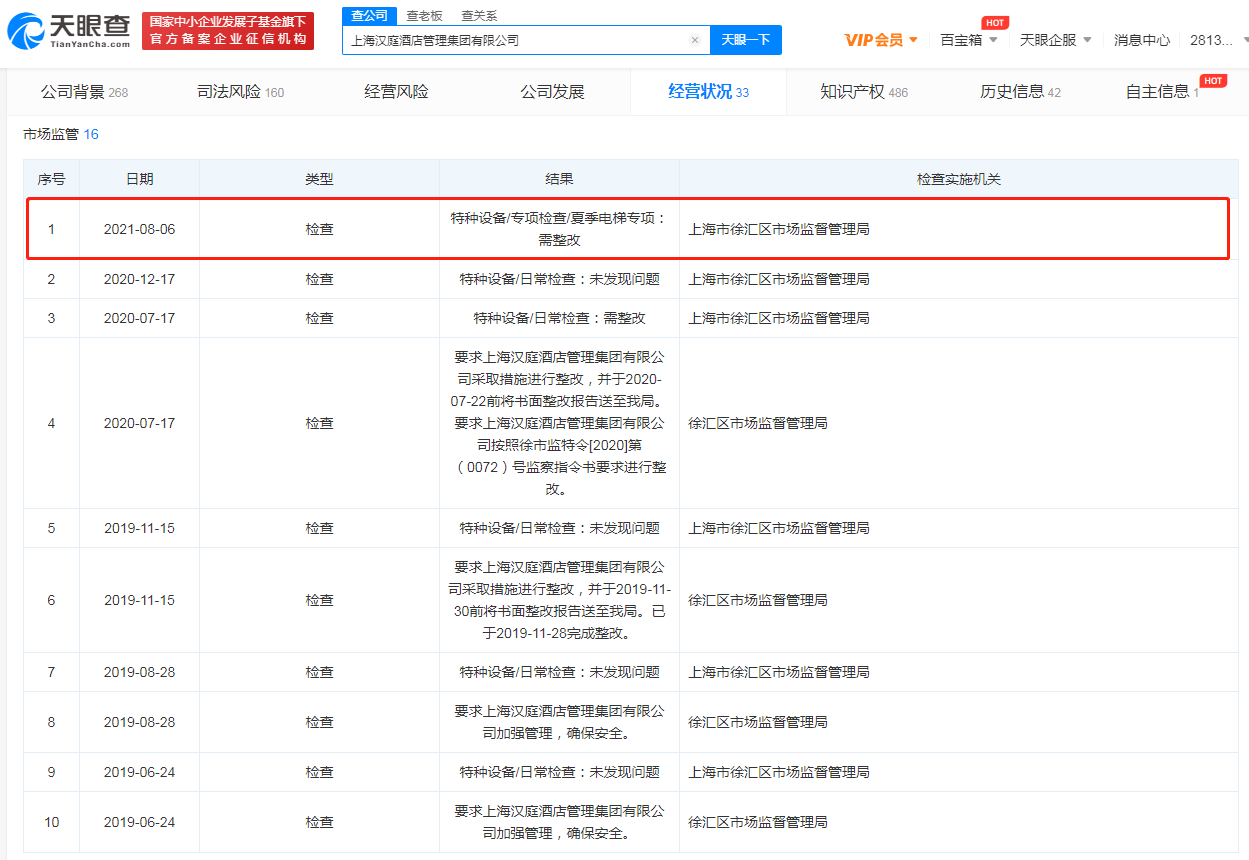Click date 2020-12-17 in row 2
This screenshot has height=860, width=1249.
[139, 279]
